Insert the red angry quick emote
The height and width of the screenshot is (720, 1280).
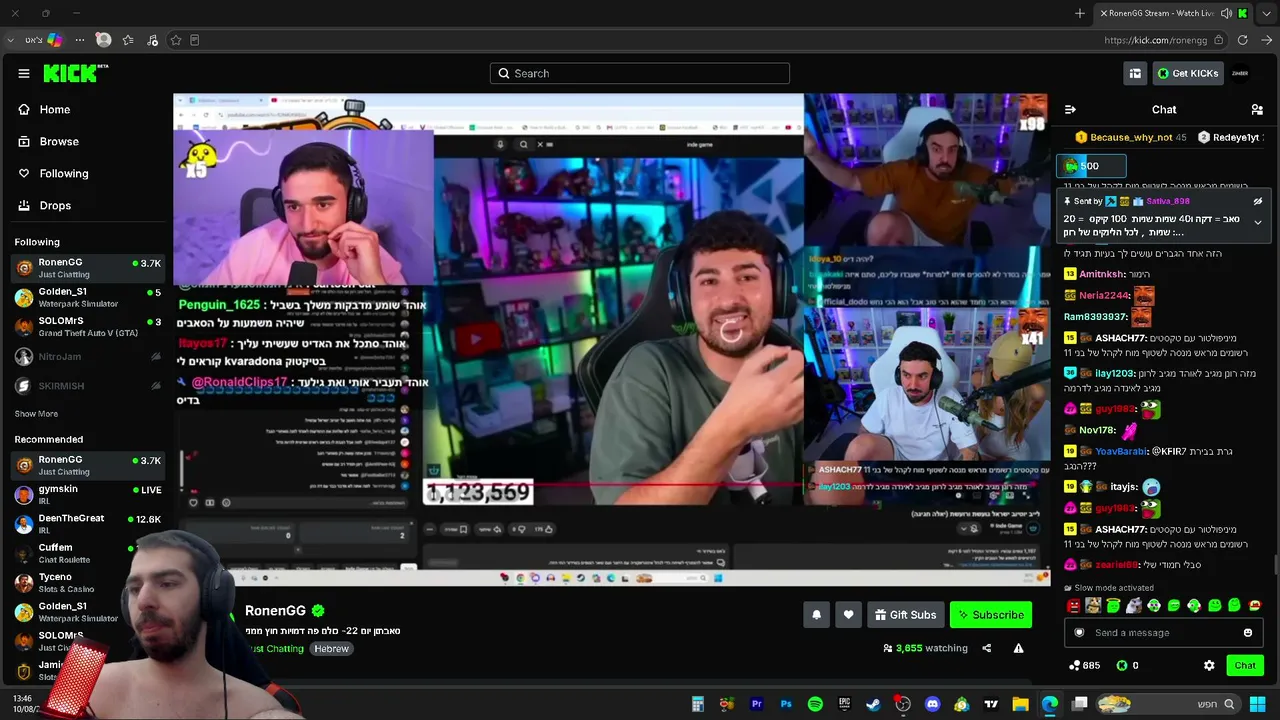pos(1074,605)
